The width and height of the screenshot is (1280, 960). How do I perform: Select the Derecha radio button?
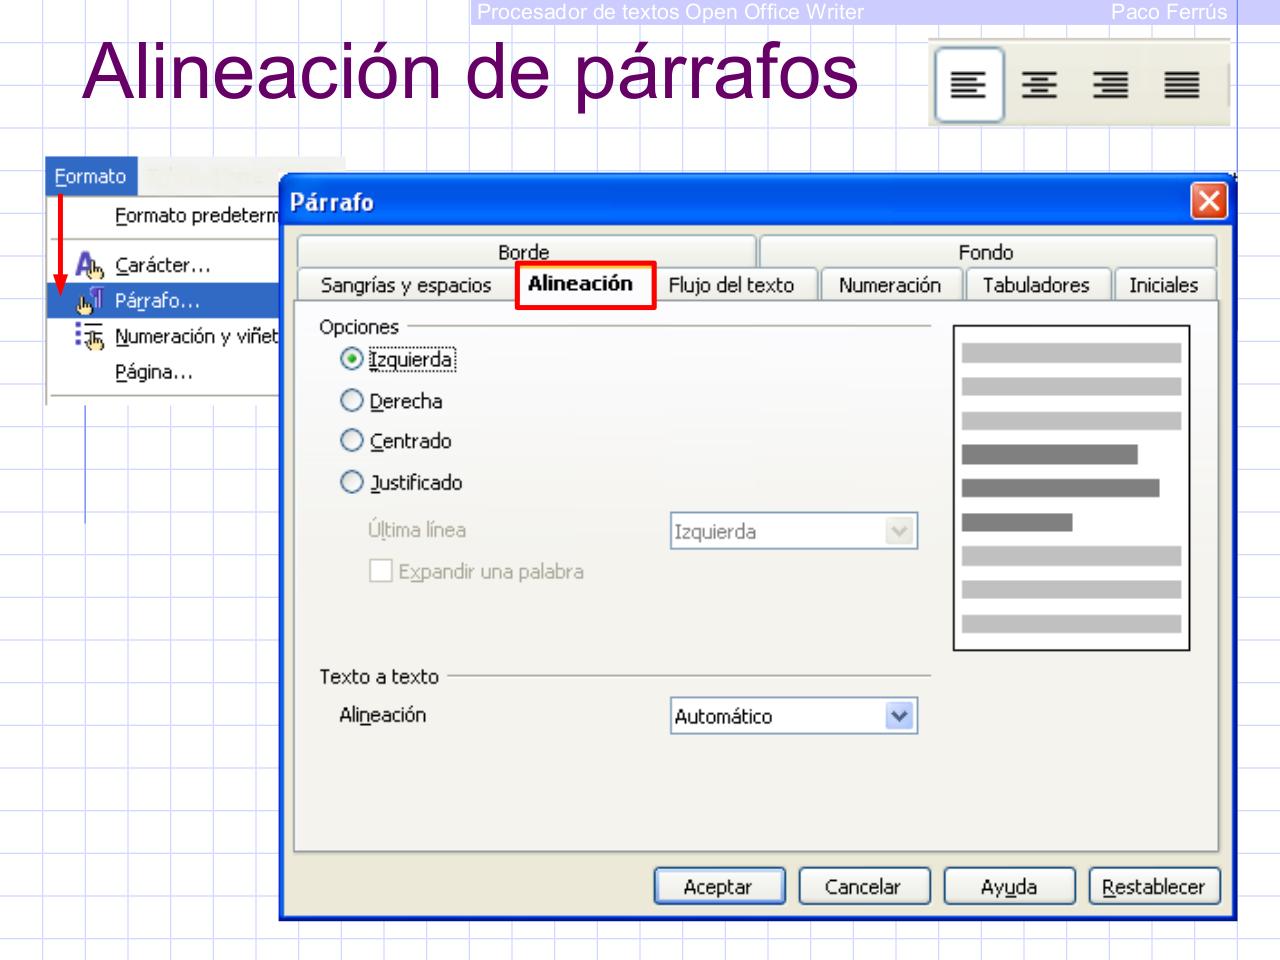351,401
